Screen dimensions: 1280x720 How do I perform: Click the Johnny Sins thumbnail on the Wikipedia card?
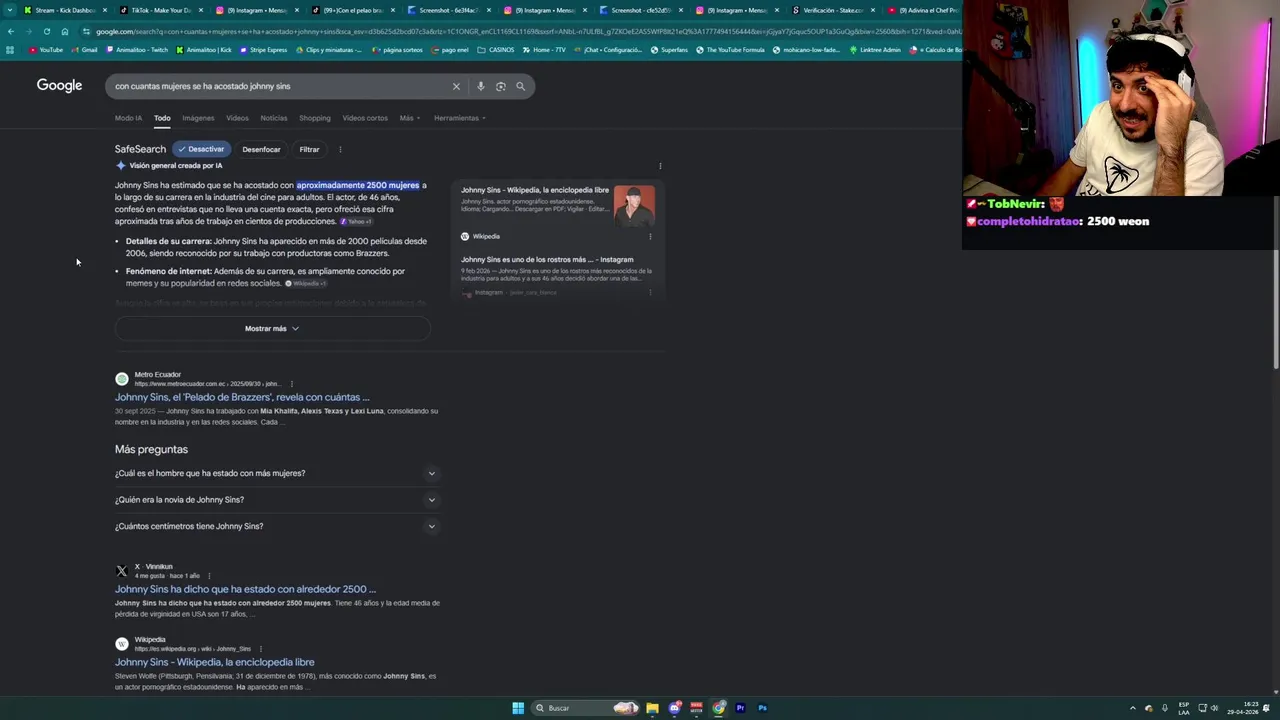(634, 205)
